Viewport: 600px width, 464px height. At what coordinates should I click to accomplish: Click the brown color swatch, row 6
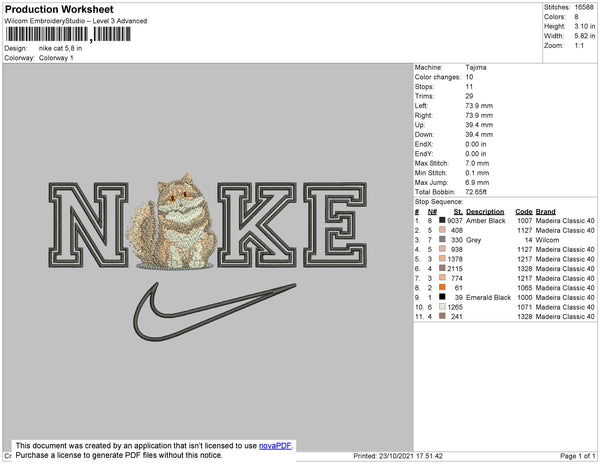point(442,268)
